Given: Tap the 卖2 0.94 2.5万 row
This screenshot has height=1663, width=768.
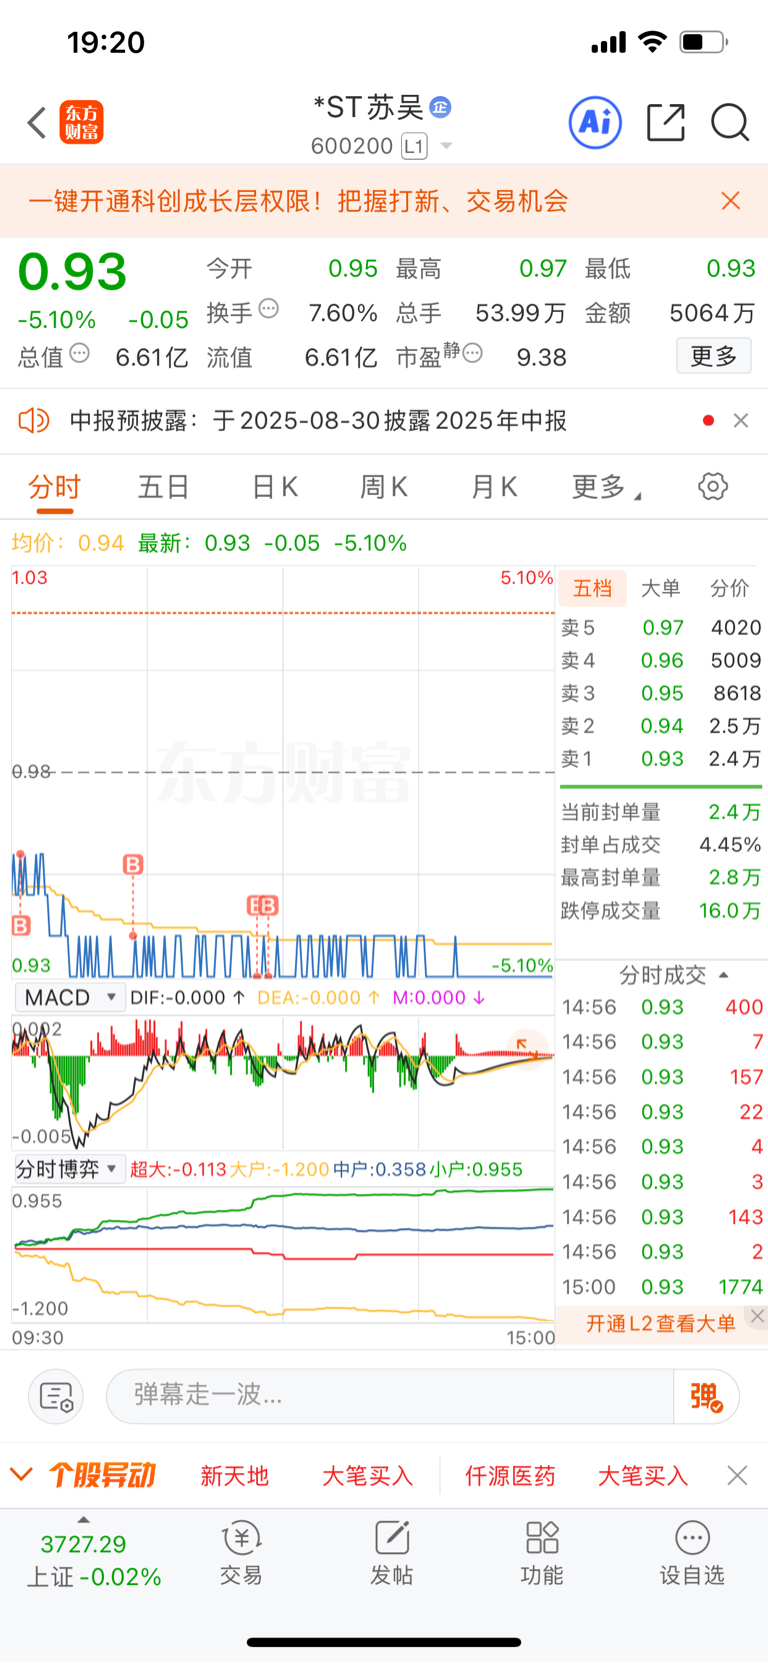Looking at the screenshot, I should pos(661,726).
